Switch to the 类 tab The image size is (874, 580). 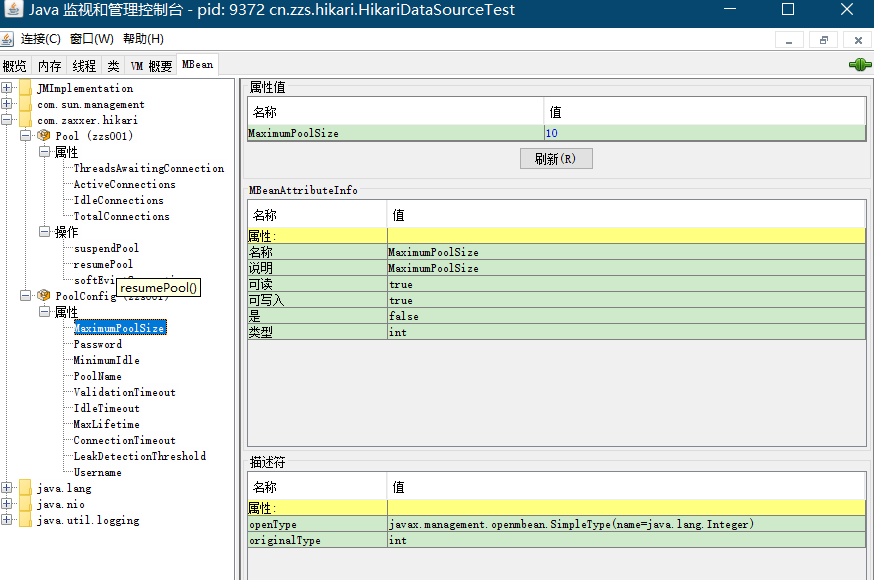point(113,66)
